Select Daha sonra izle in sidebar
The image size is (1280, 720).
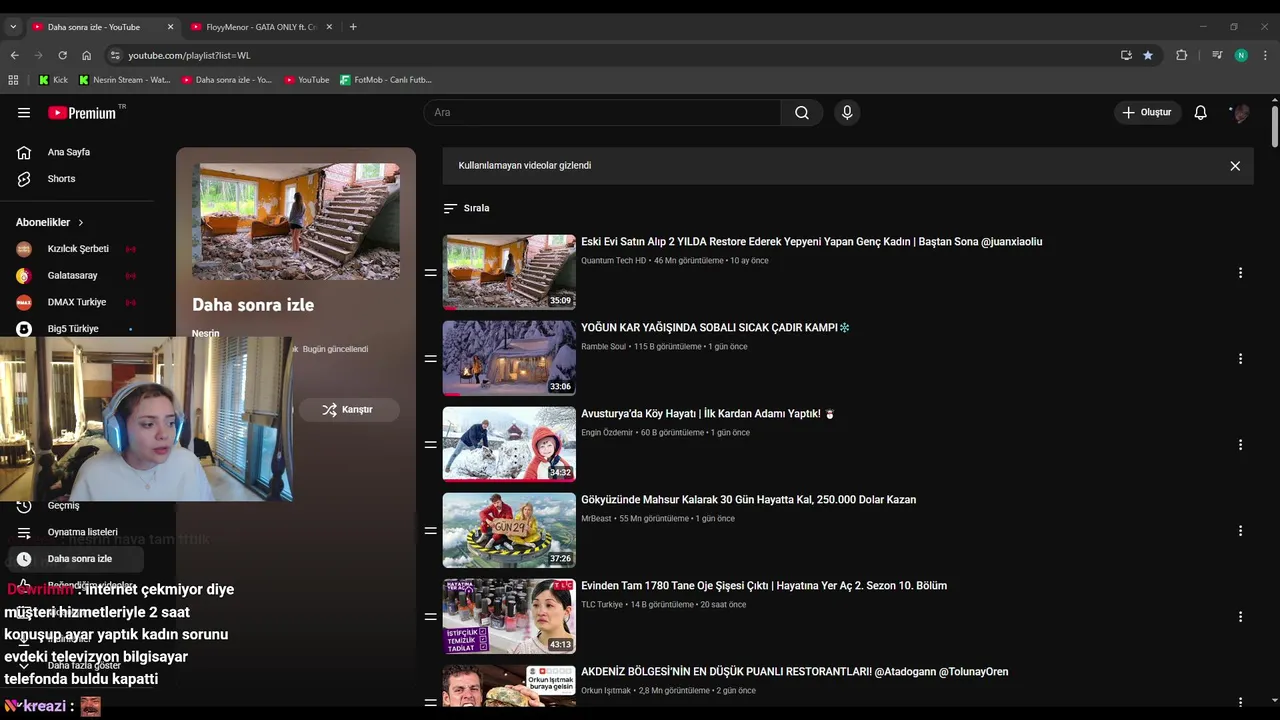point(76,559)
